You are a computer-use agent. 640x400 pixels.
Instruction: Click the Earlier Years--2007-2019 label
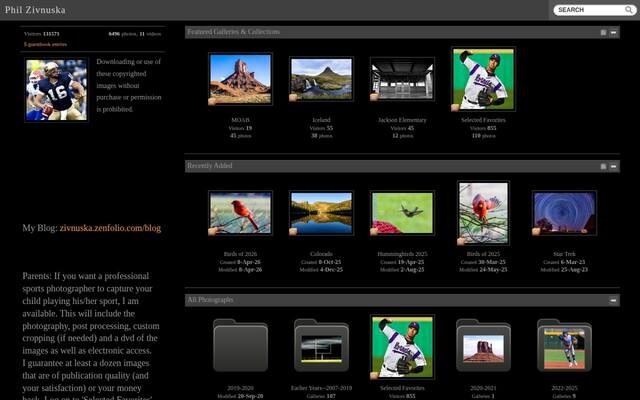click(x=321, y=388)
